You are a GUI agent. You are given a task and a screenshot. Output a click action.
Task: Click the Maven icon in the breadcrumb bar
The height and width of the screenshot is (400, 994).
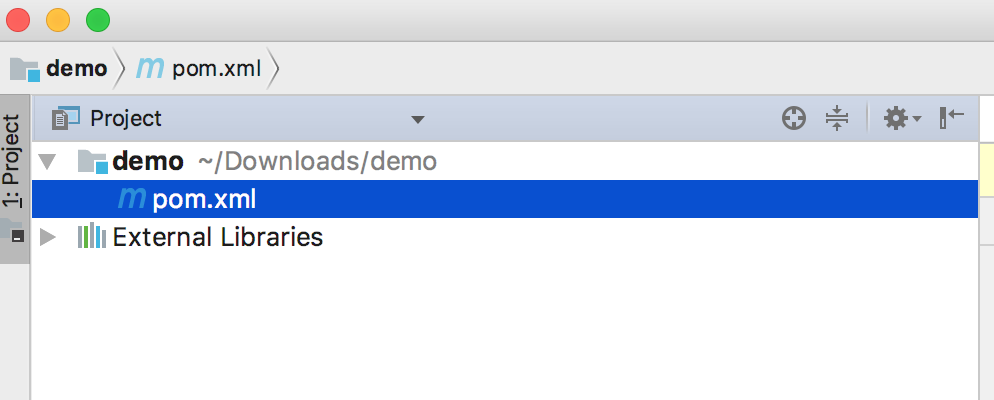[x=150, y=68]
